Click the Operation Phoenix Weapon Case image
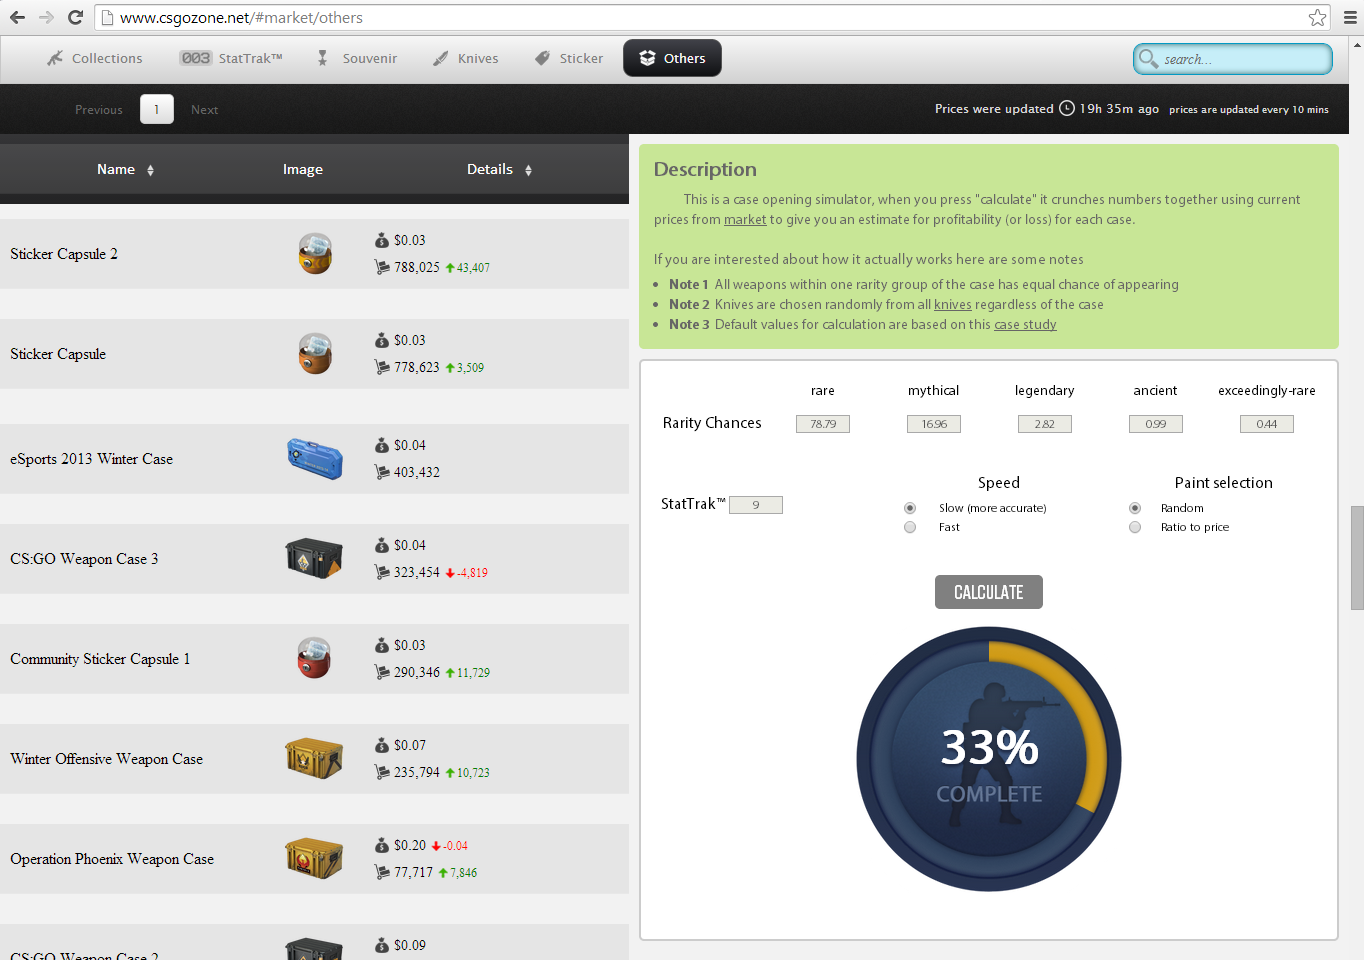Screen dimensions: 1364x960 coord(314,858)
